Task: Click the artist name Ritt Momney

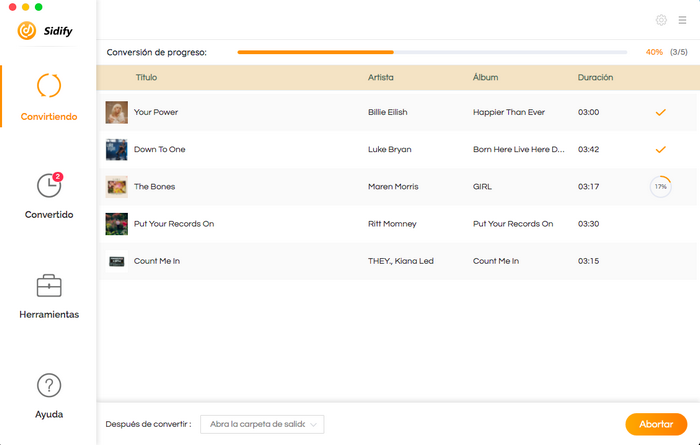Action: (x=392, y=224)
